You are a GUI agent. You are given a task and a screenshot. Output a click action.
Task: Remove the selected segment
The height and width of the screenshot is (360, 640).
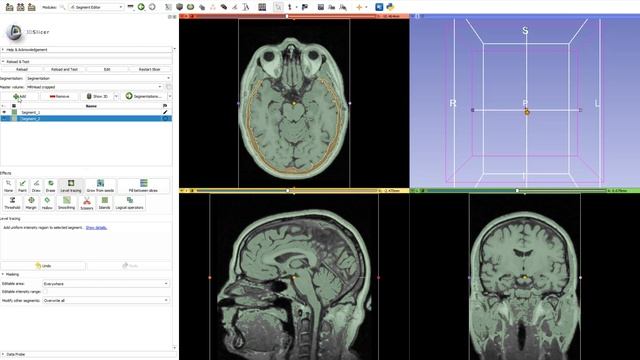(x=59, y=96)
